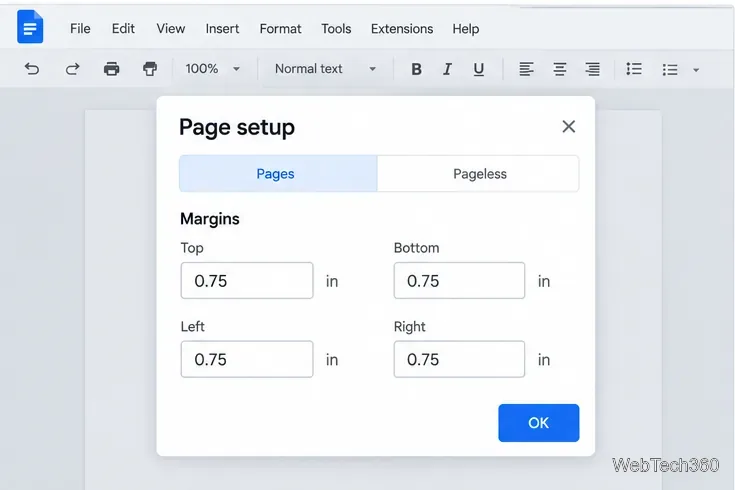Select the Pages tab

pyautogui.click(x=278, y=173)
